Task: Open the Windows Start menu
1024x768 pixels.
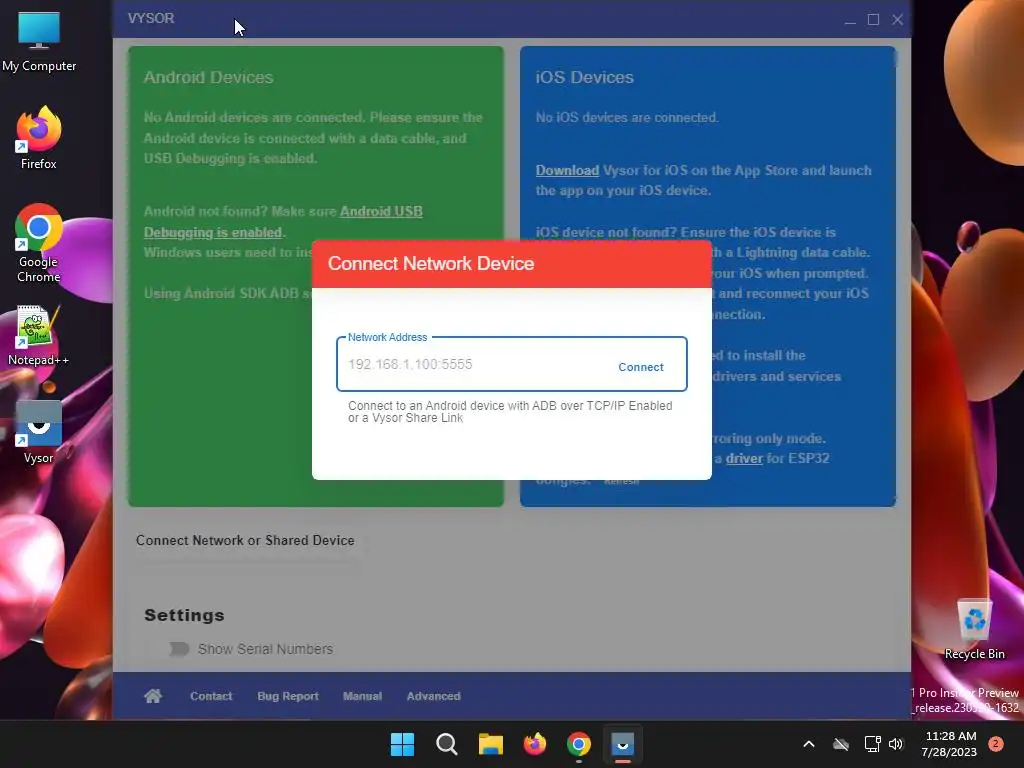Action: pyautogui.click(x=402, y=744)
